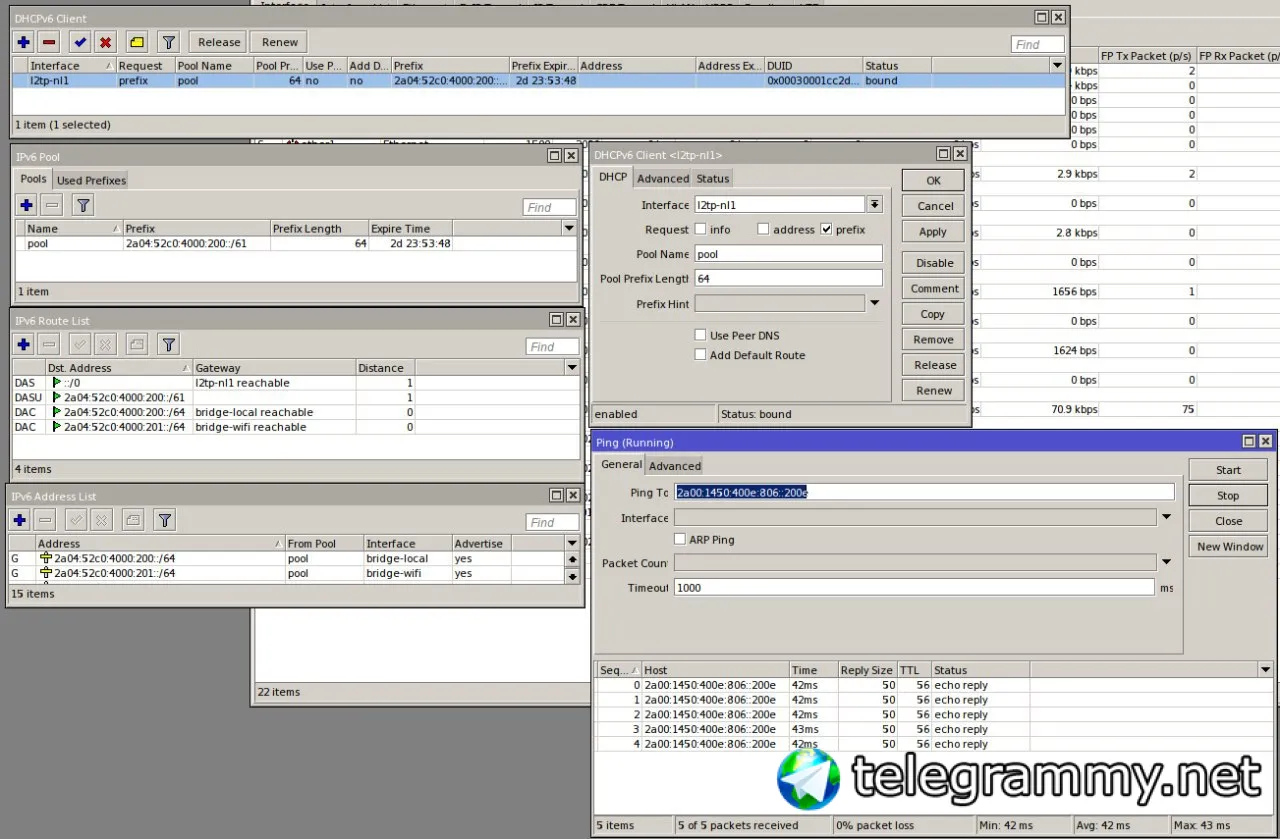Open the Status tab in DHCPv6 Client dialog
The image size is (1280, 839).
tap(713, 178)
